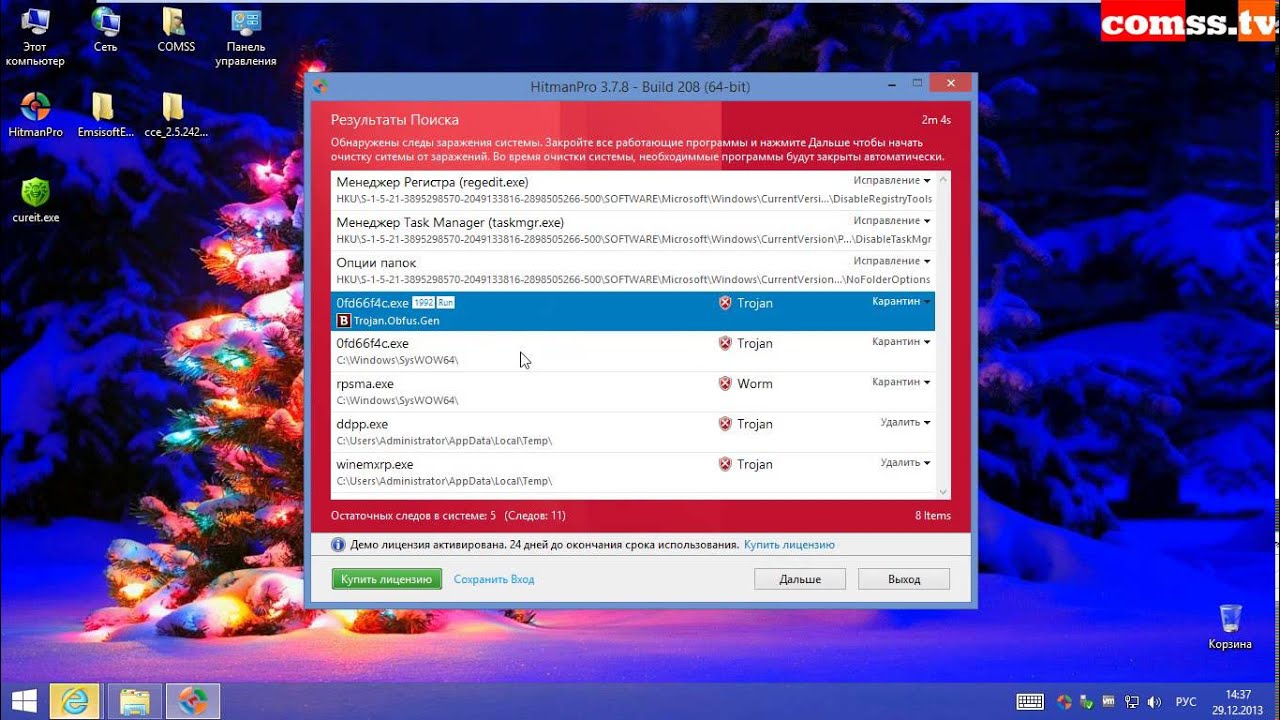Open Исправление dropdown for Менеджер Регистра
The image size is (1280, 720).
(892, 181)
